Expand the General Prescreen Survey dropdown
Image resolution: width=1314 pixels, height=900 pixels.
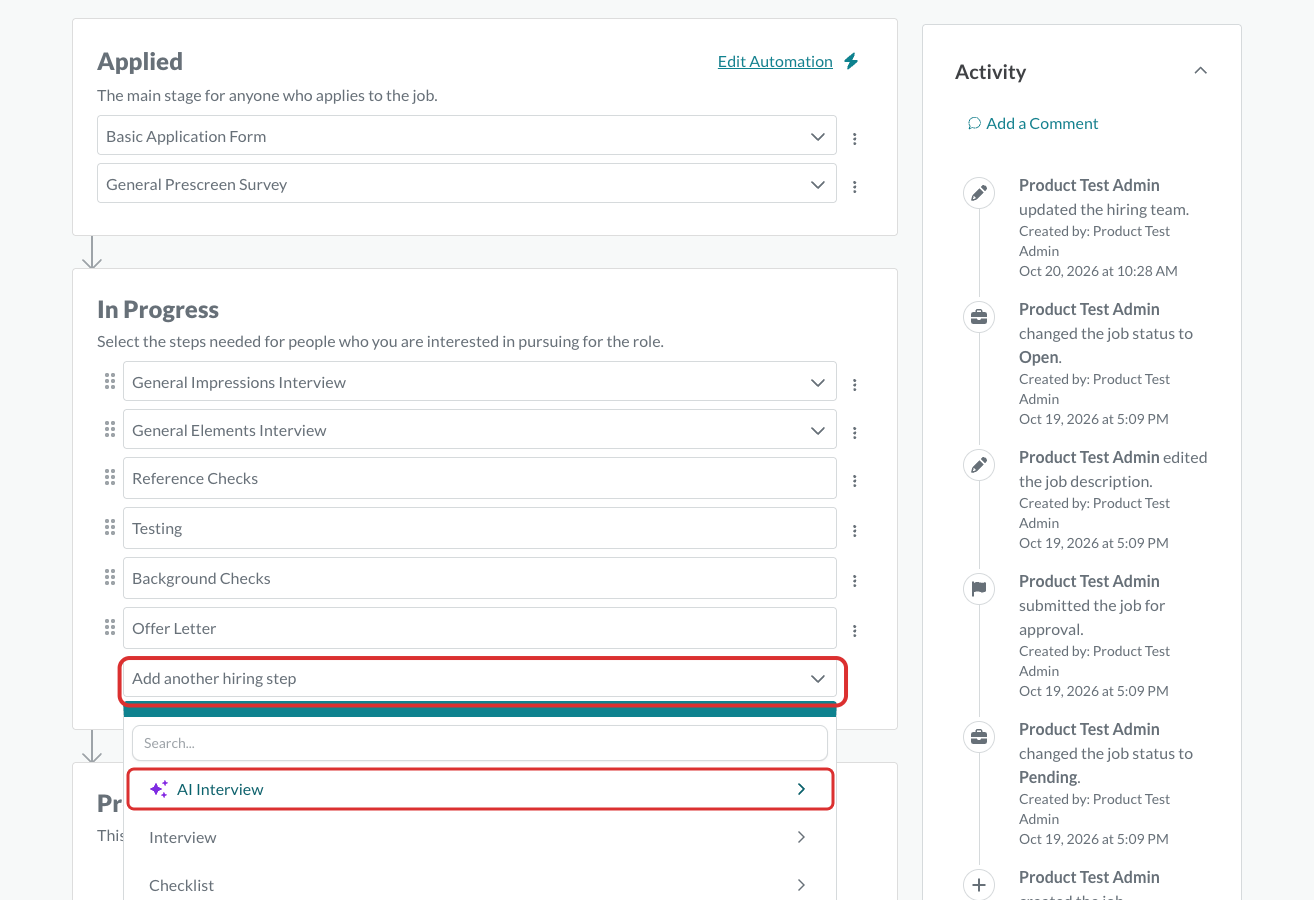point(818,184)
